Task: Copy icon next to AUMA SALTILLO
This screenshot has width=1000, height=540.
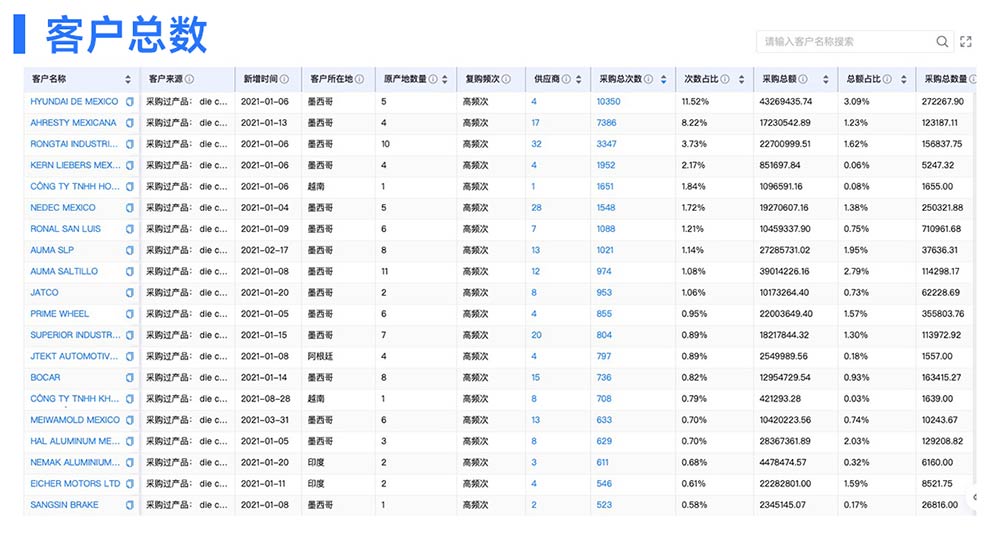Action: [129, 272]
